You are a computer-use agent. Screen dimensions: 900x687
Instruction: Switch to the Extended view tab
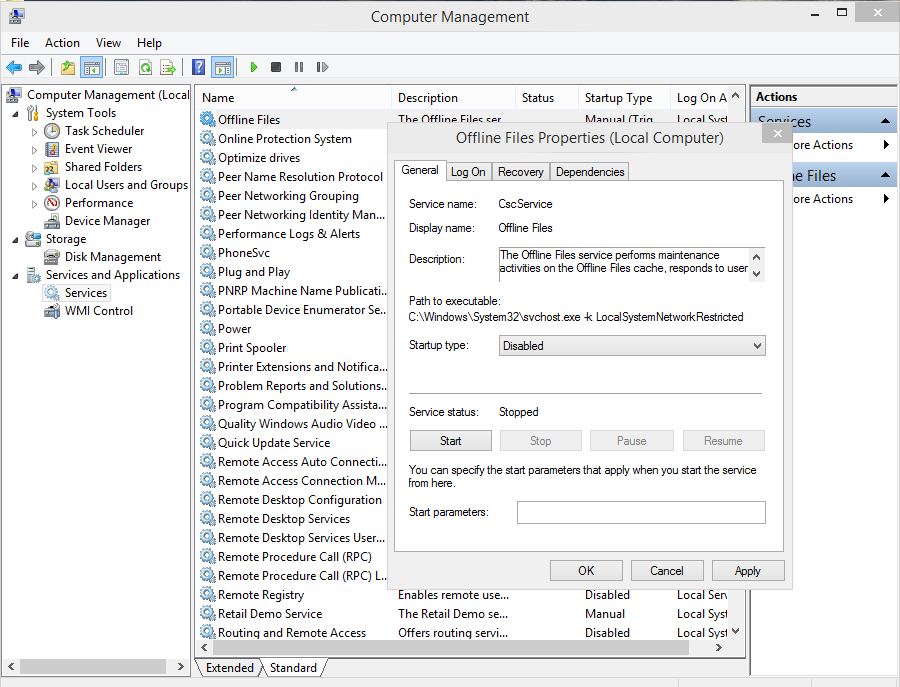[x=230, y=667]
